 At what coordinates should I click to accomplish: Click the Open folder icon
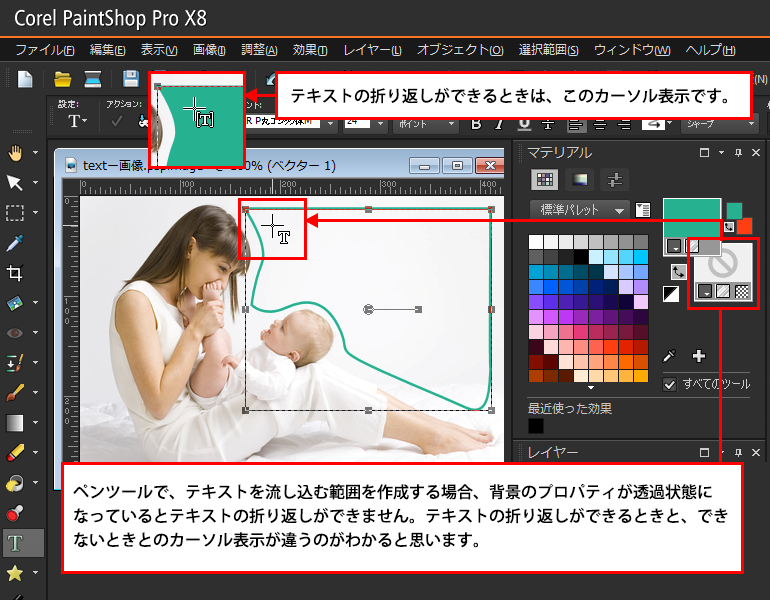coord(62,79)
